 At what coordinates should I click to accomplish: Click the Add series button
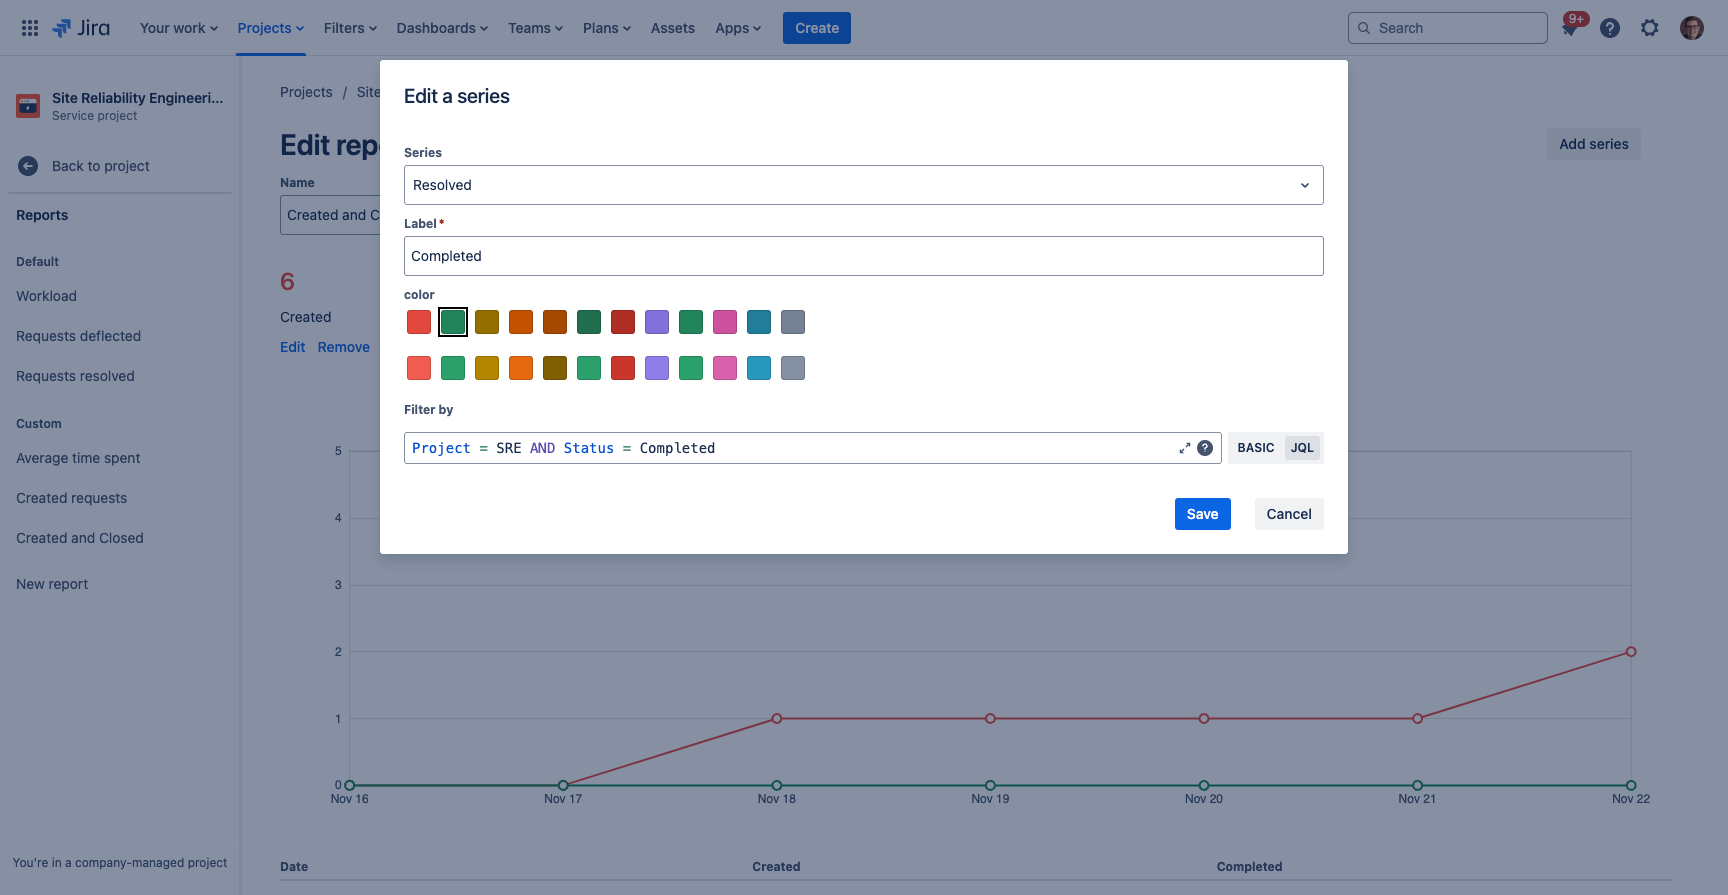click(x=1594, y=144)
